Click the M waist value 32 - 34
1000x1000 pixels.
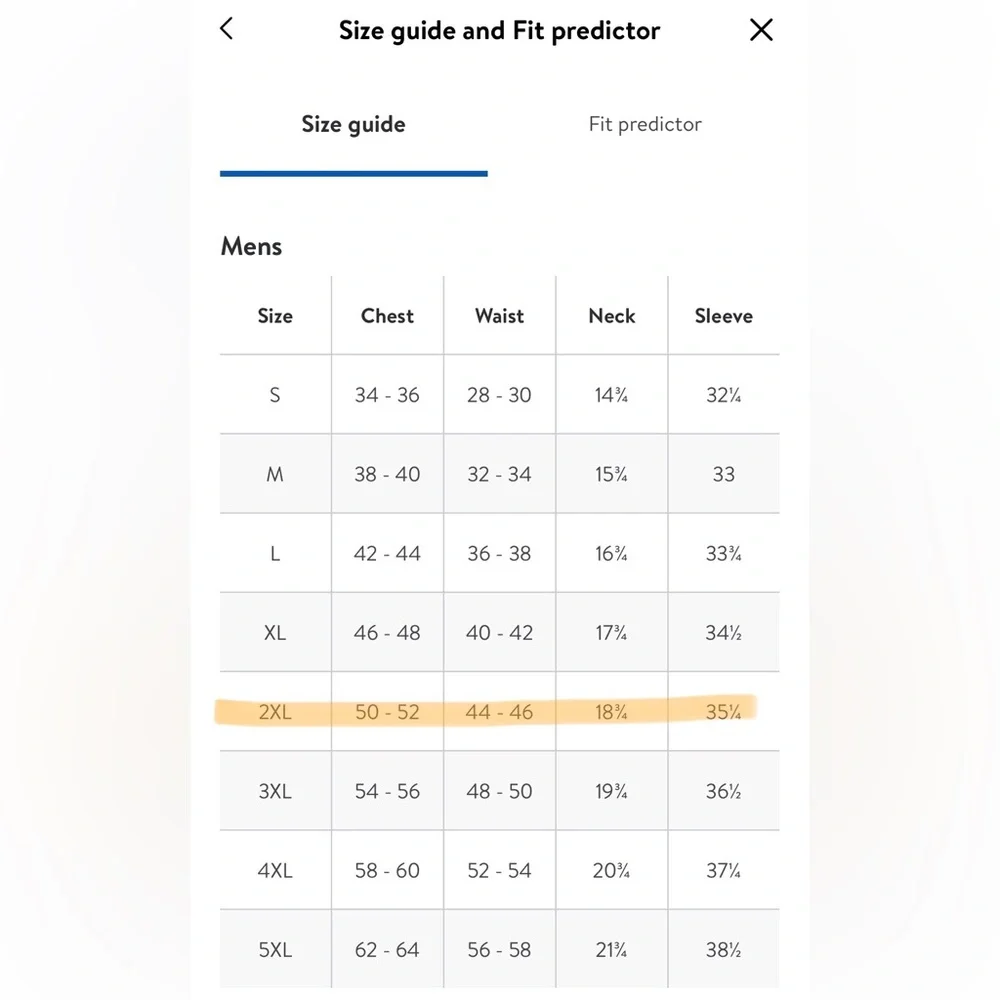click(x=499, y=474)
